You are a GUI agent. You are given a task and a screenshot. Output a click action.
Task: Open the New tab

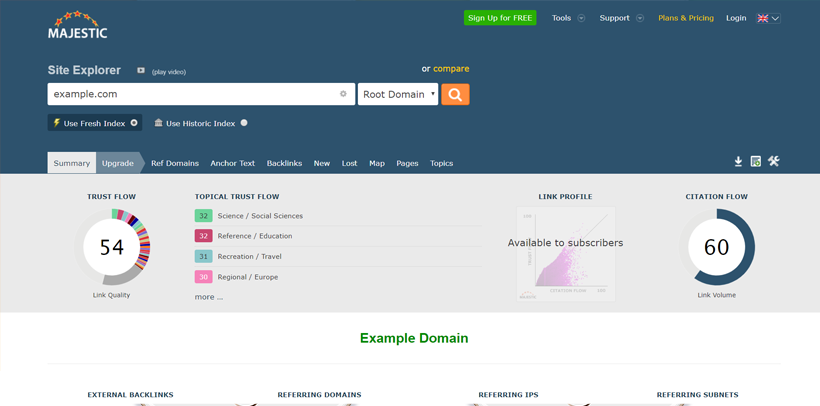point(322,163)
